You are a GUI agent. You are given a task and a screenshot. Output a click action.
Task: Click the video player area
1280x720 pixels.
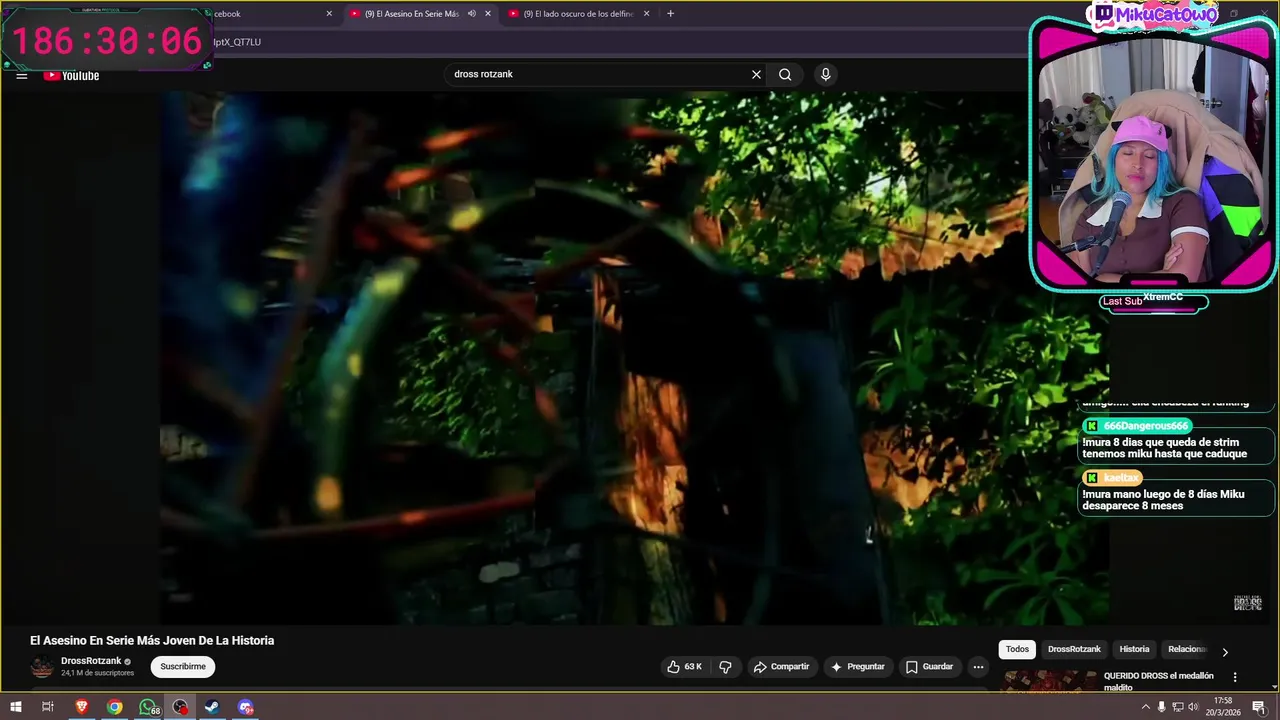634,358
